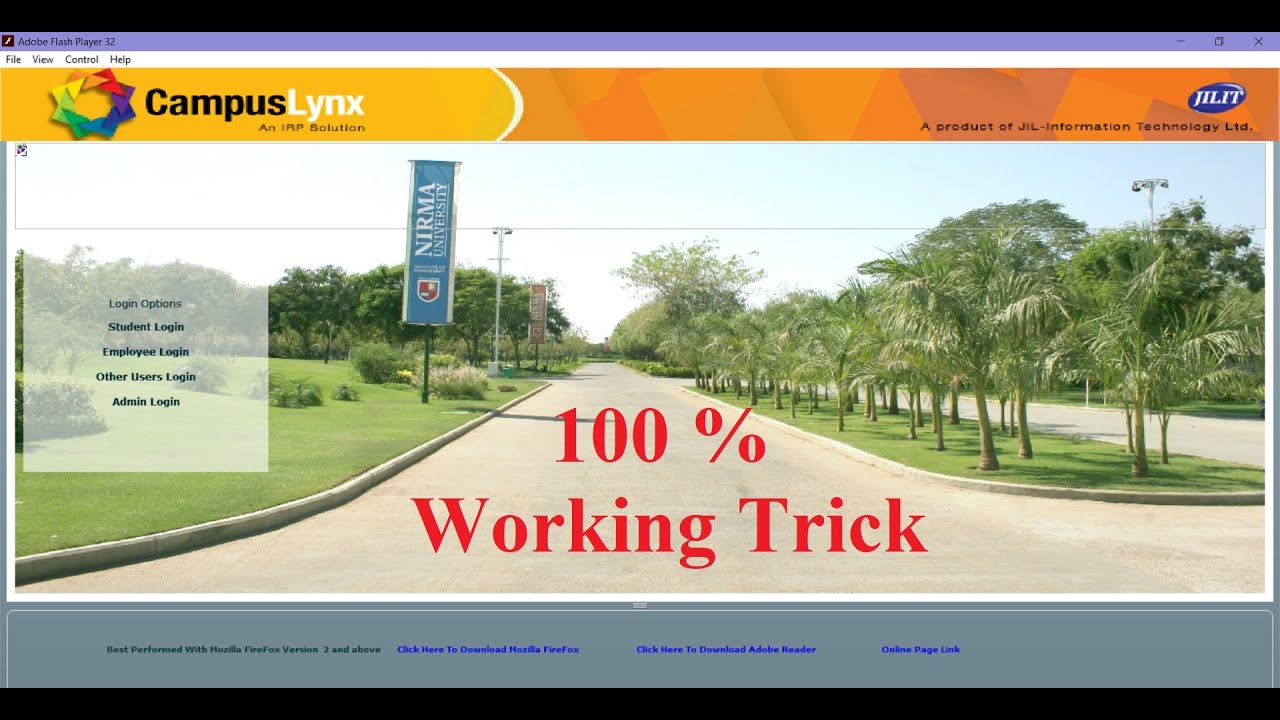The height and width of the screenshot is (720, 1280).
Task: Click the JILIT logo in header
Action: (1216, 98)
